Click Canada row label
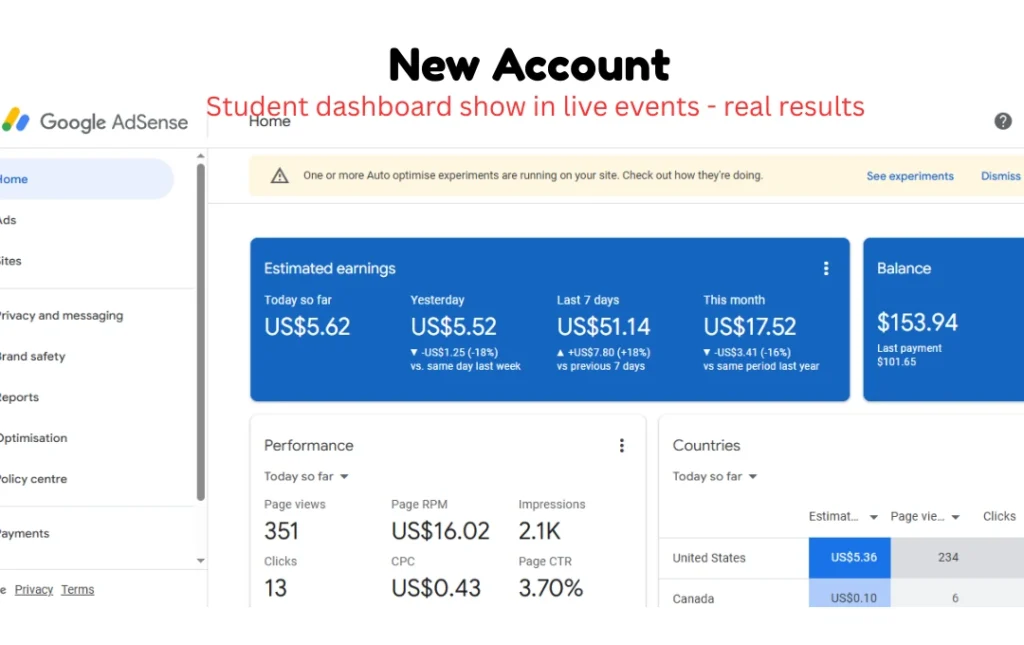Viewport: 1024px width, 645px height. [693, 599]
